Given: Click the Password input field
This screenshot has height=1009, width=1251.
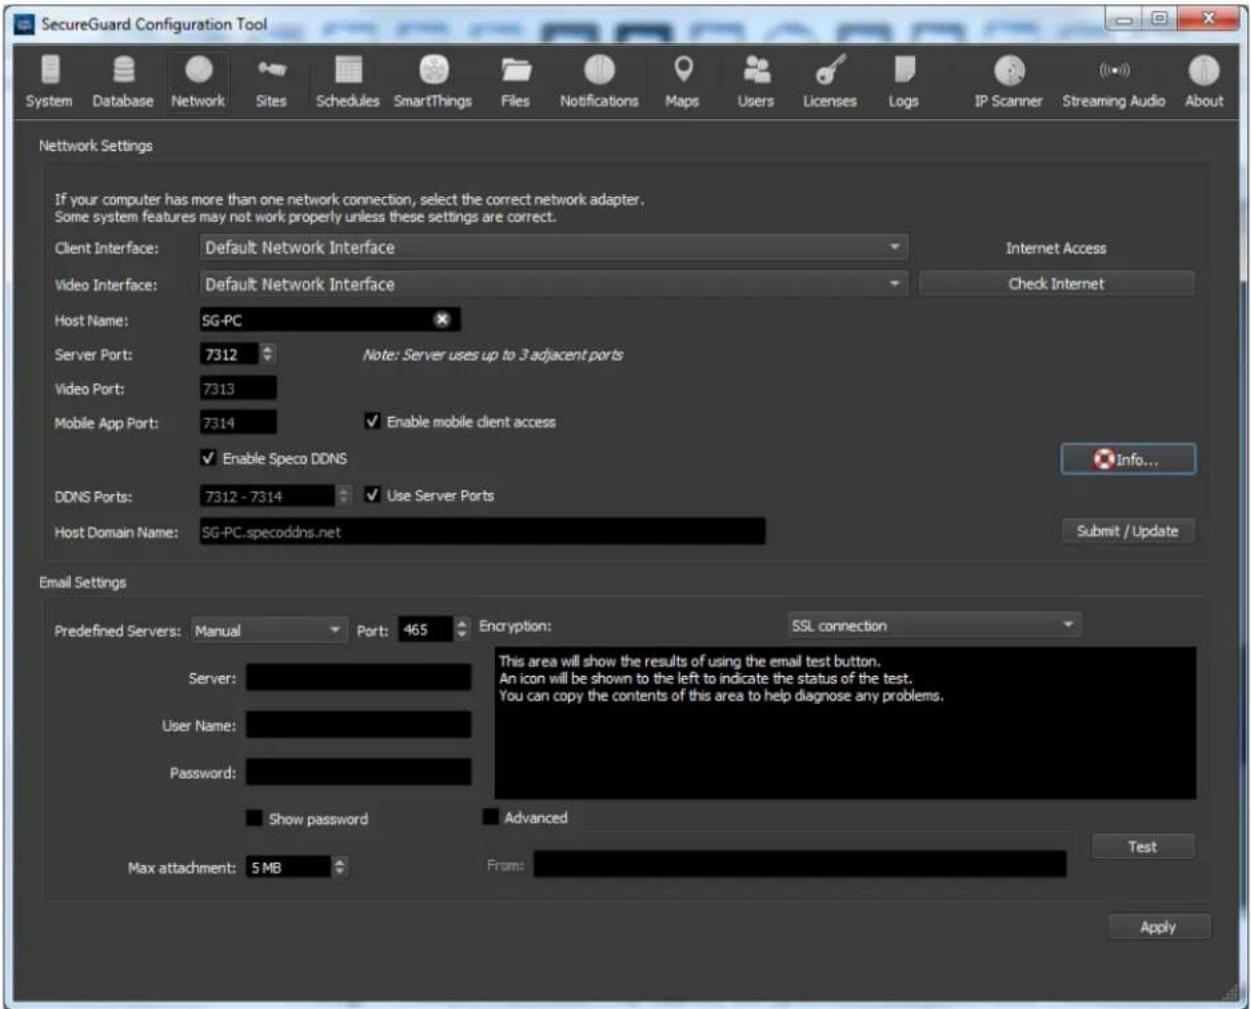Looking at the screenshot, I should coord(359,772).
